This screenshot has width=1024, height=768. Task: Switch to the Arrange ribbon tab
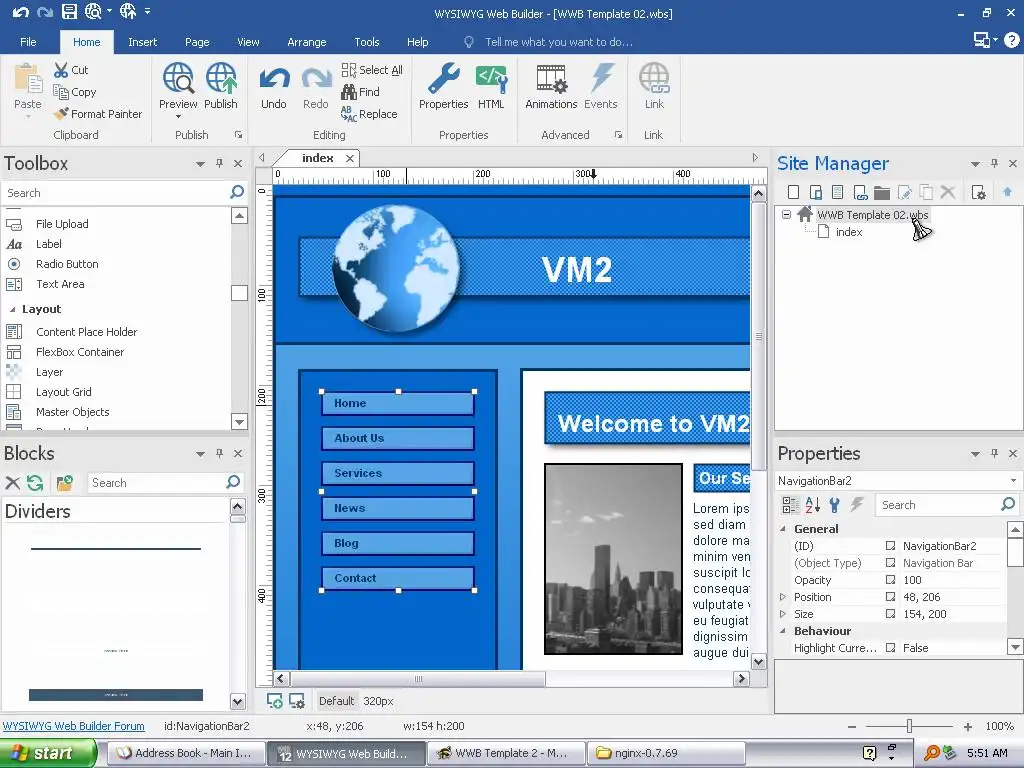[x=306, y=42]
